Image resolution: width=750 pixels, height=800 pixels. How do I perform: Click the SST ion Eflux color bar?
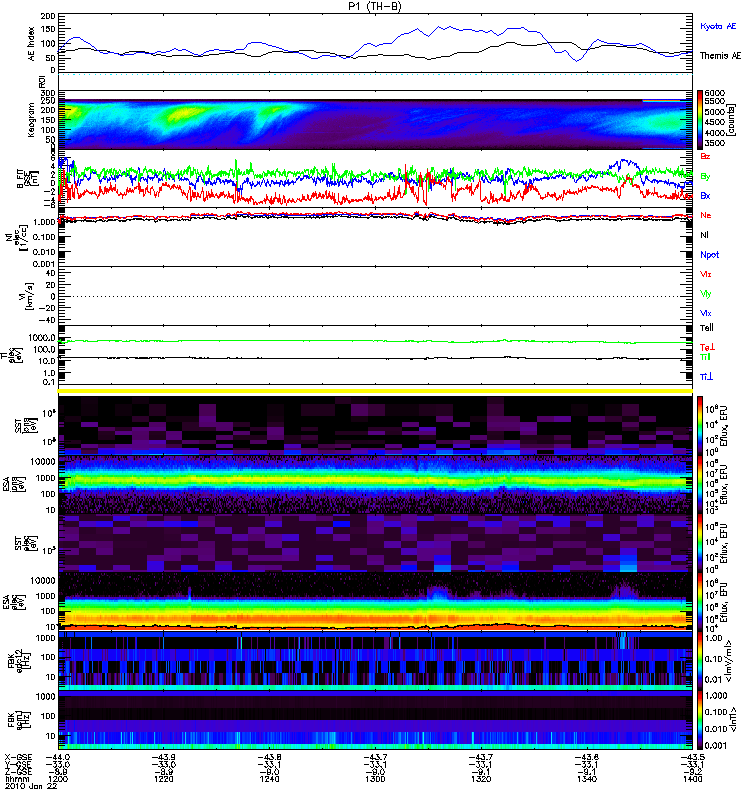point(700,426)
